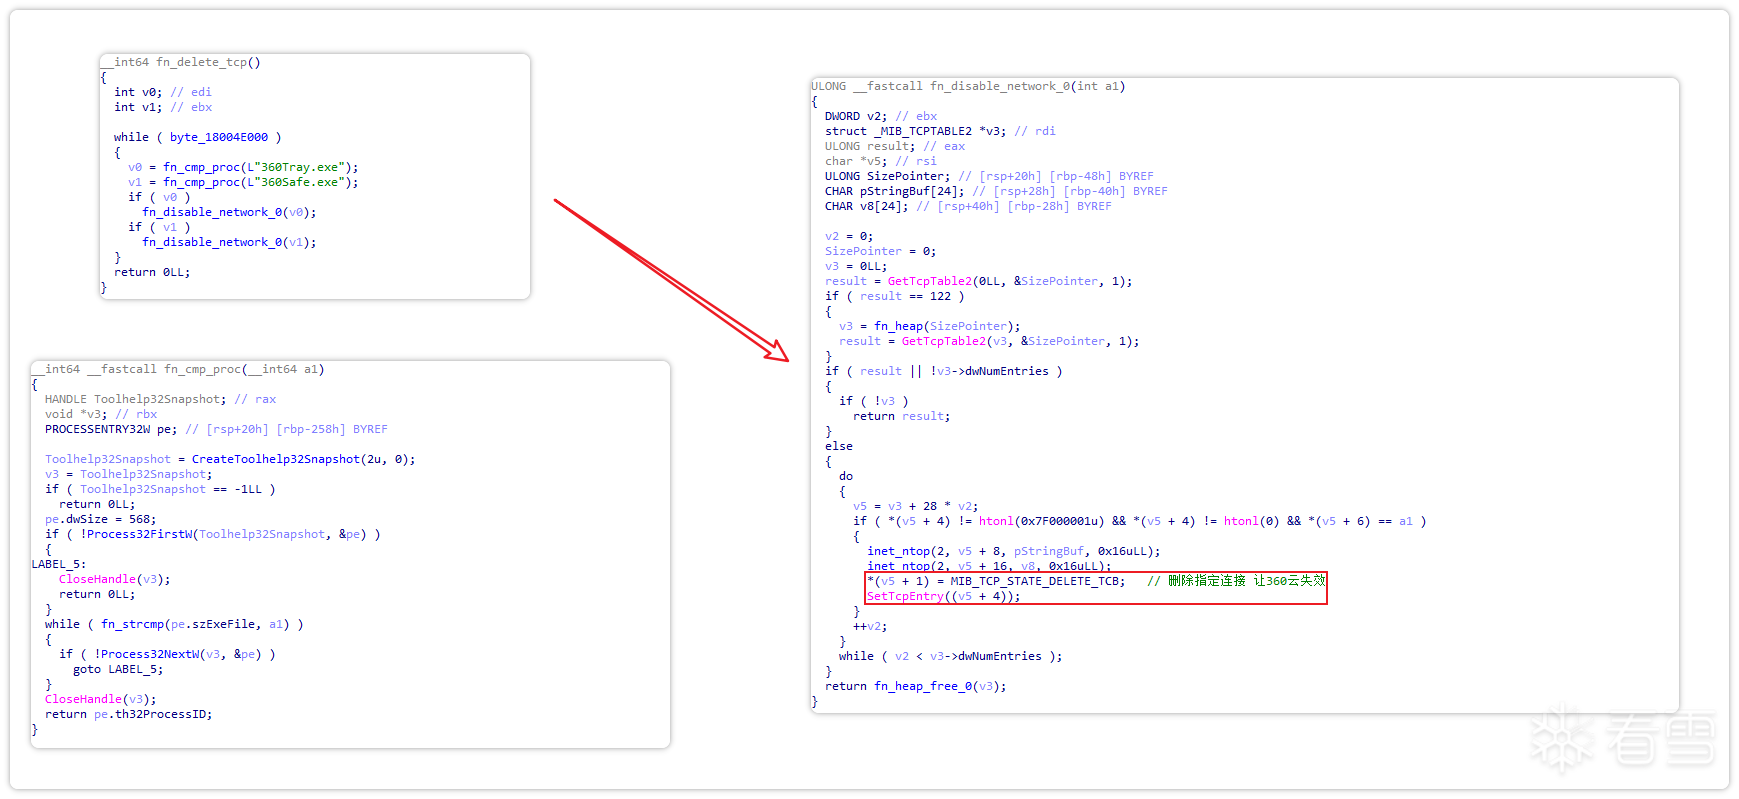Click the MIB_TCP_STATE_DELETE_TCB assignment
The width and height of the screenshot is (1739, 799).
tap(996, 581)
